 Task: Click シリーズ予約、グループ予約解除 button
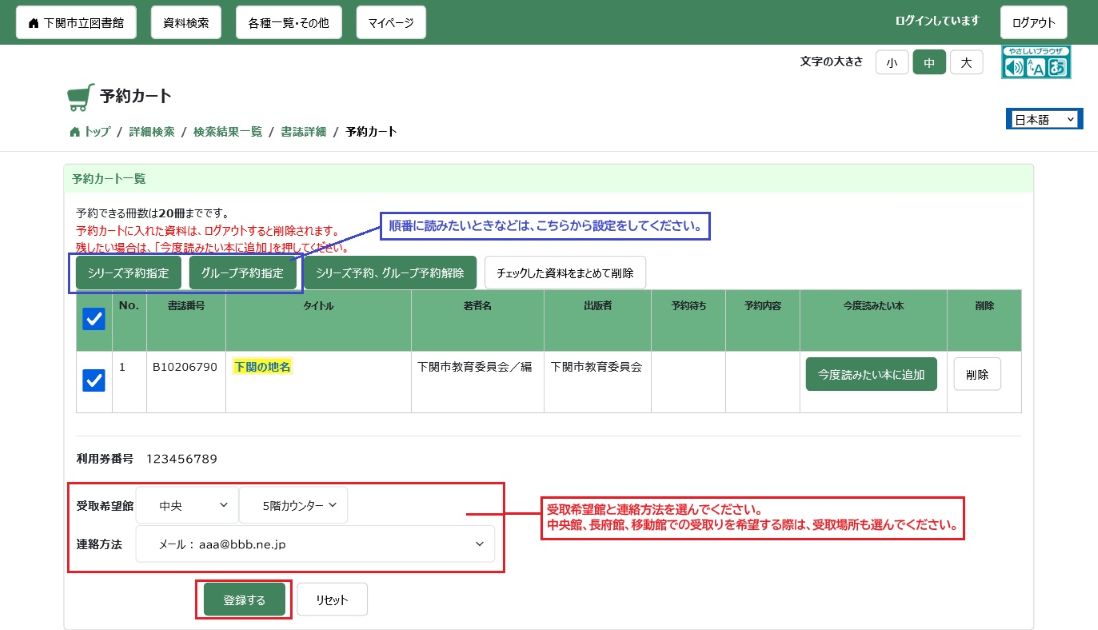click(x=390, y=273)
